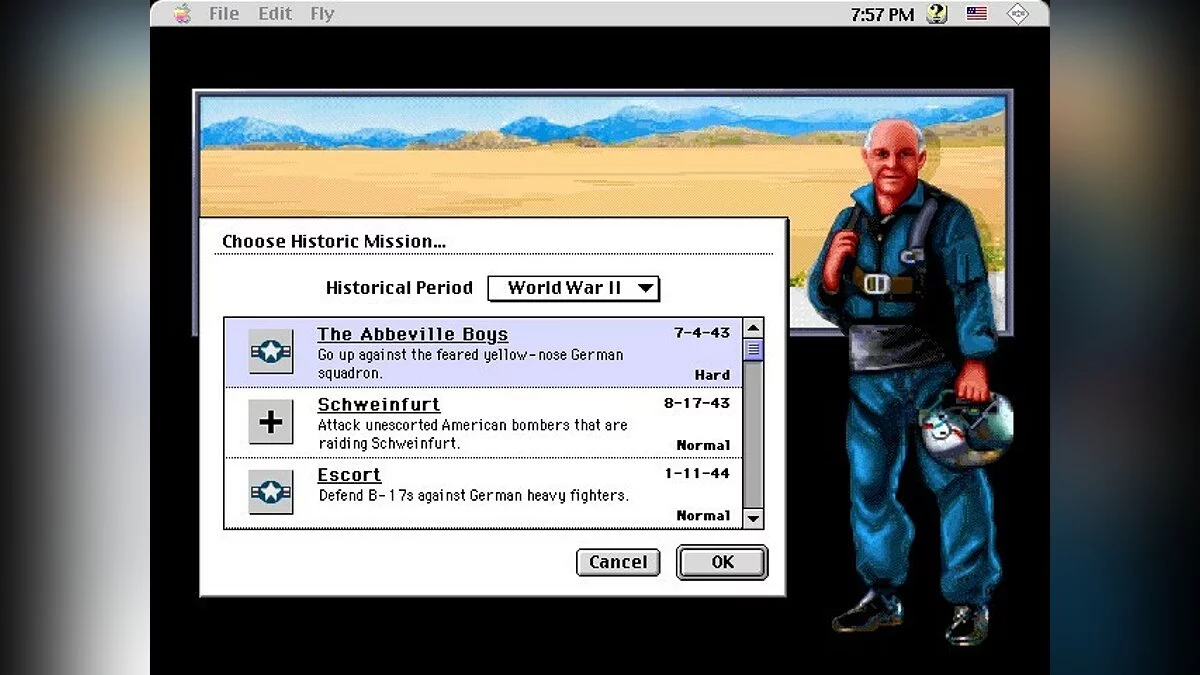This screenshot has width=1200, height=675.
Task: Open the File menu
Action: [224, 14]
